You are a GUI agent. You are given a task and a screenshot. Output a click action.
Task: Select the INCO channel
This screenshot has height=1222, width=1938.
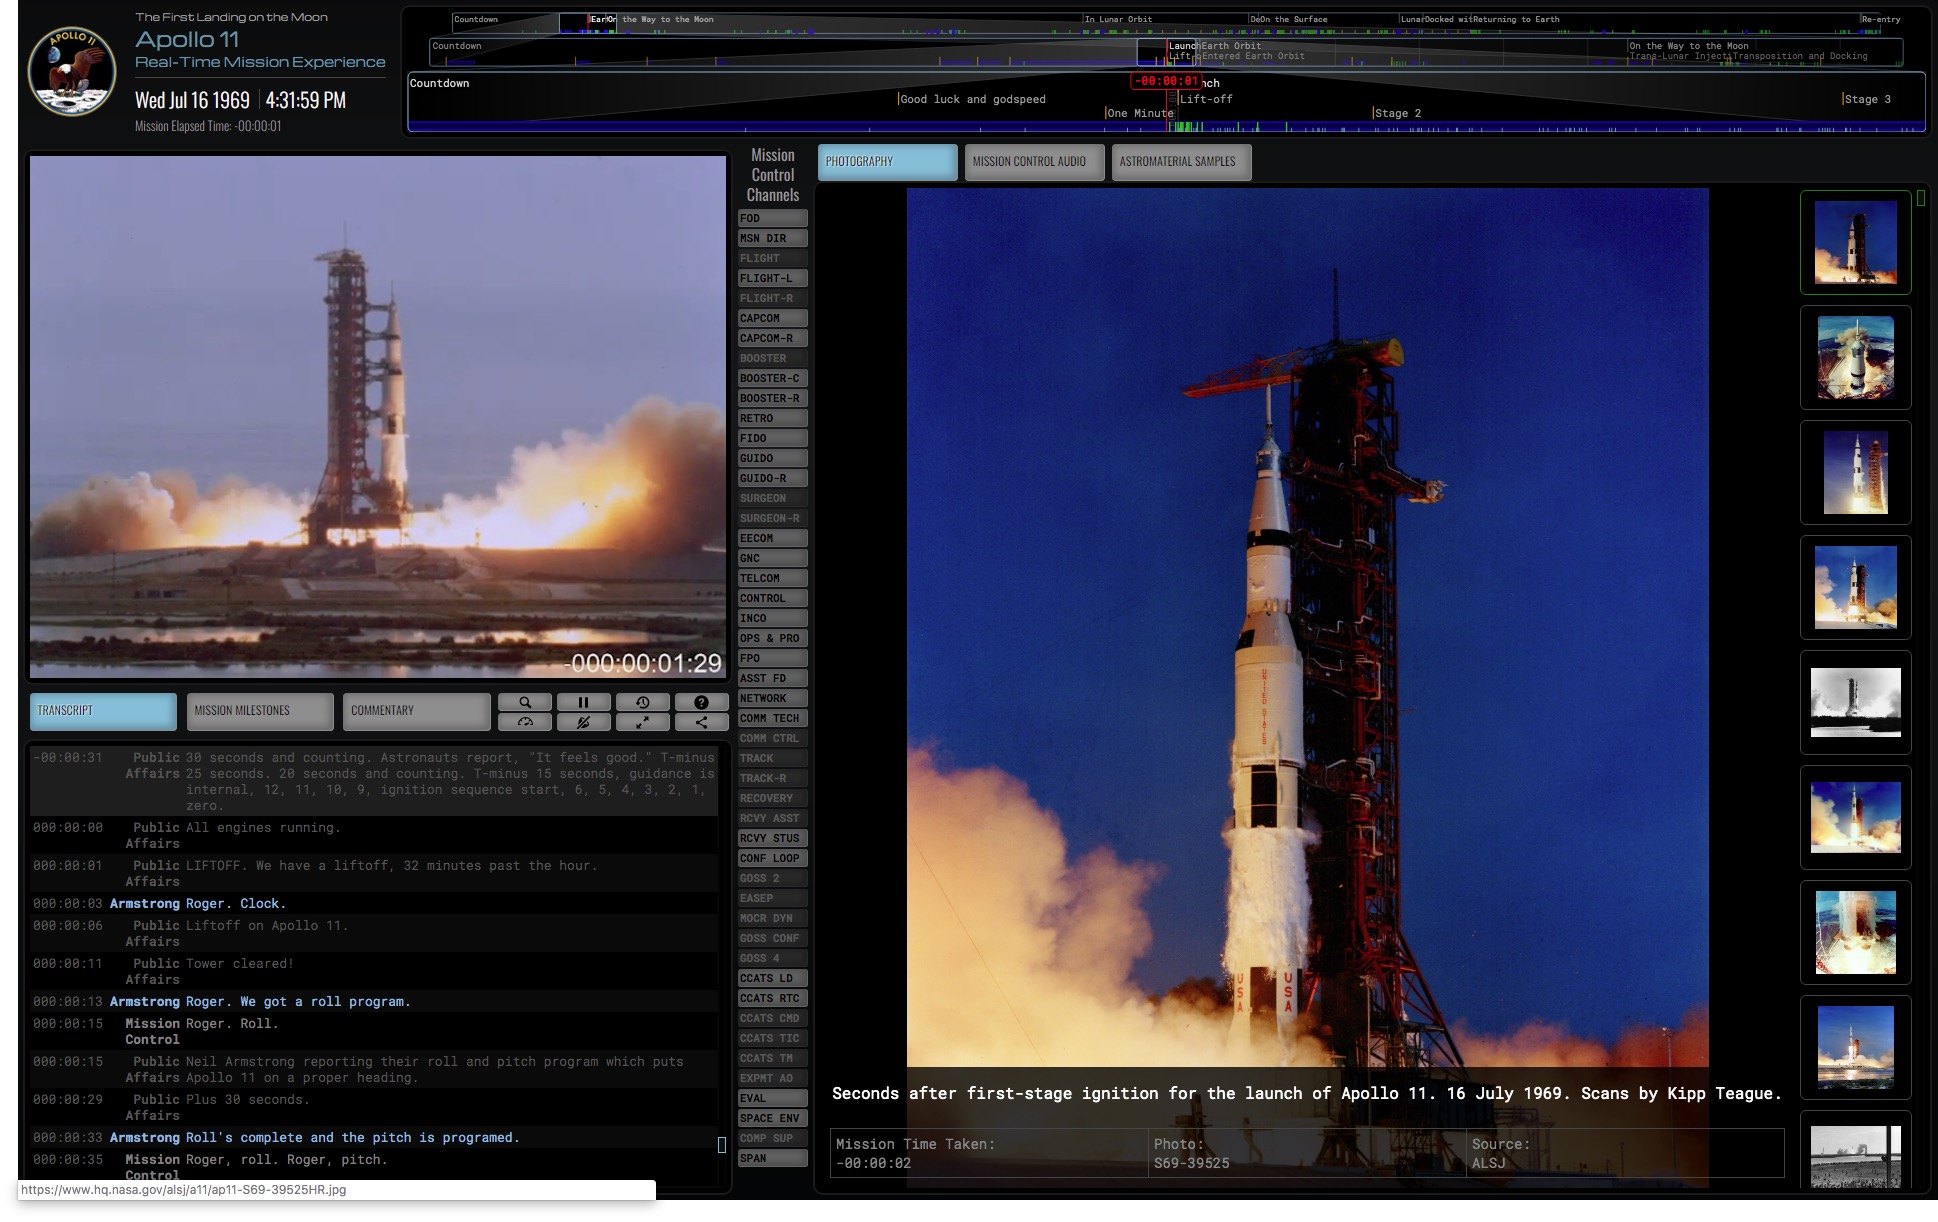coord(772,618)
